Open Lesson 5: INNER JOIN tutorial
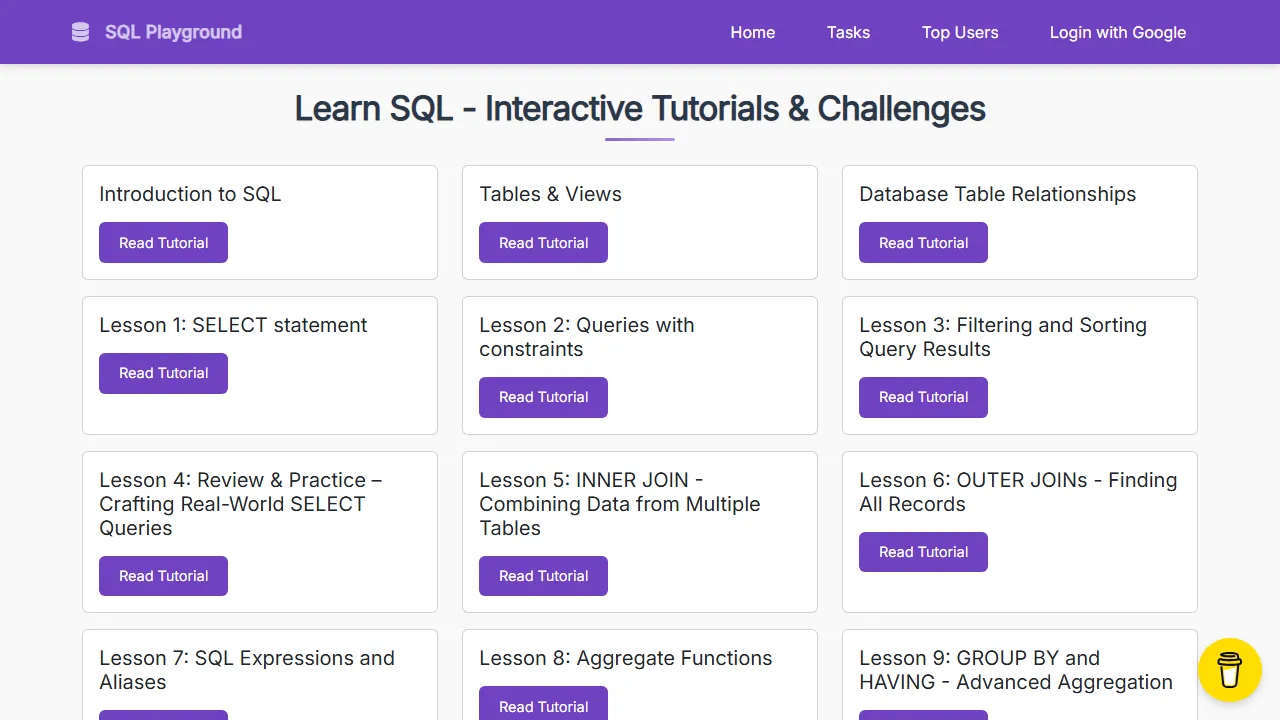The height and width of the screenshot is (720, 1280). point(543,576)
